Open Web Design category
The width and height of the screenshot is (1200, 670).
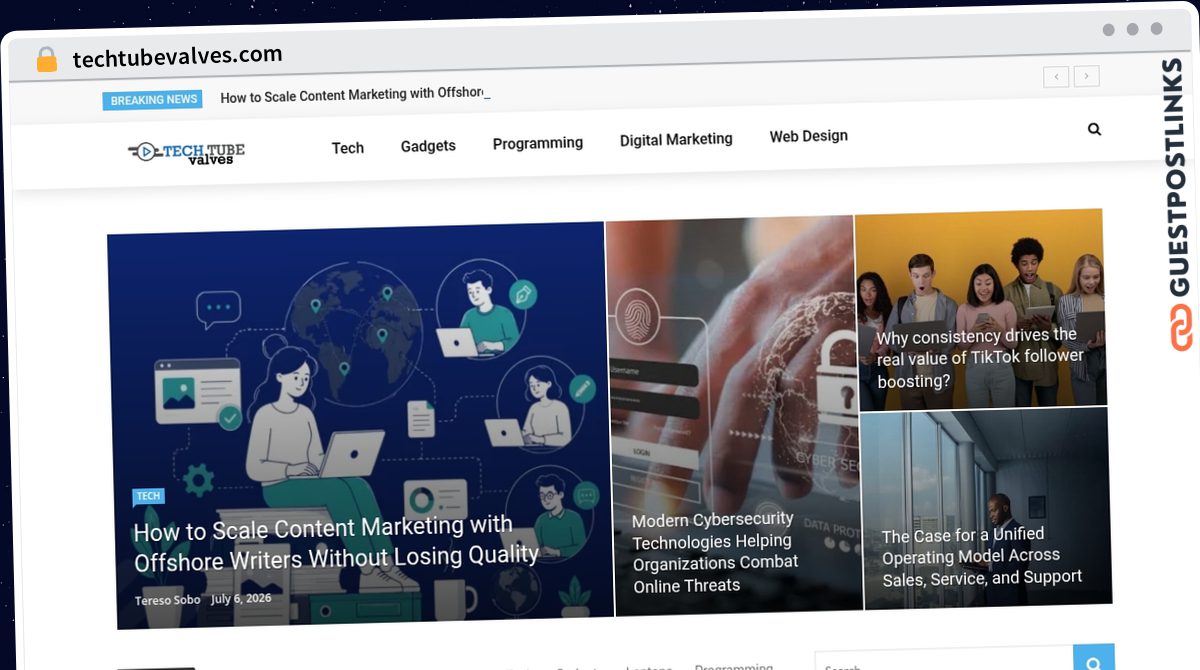tap(809, 136)
